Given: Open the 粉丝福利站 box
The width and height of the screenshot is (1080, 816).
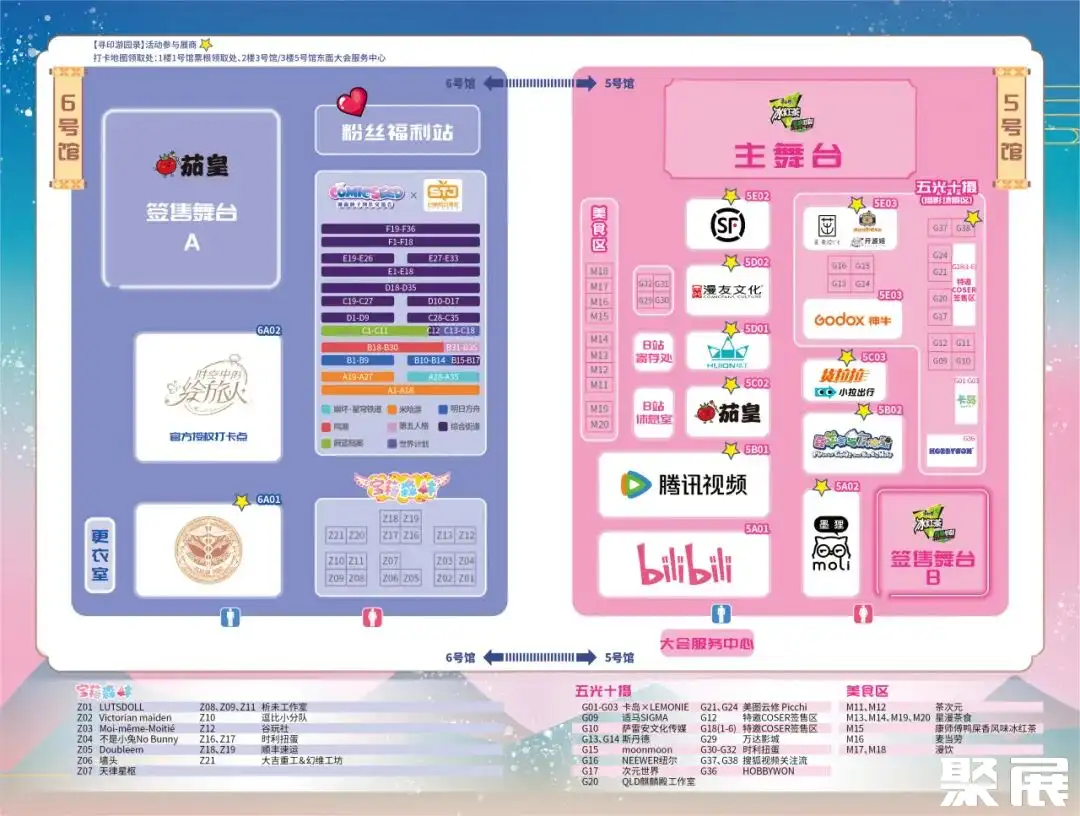Looking at the screenshot, I should pos(397,129).
